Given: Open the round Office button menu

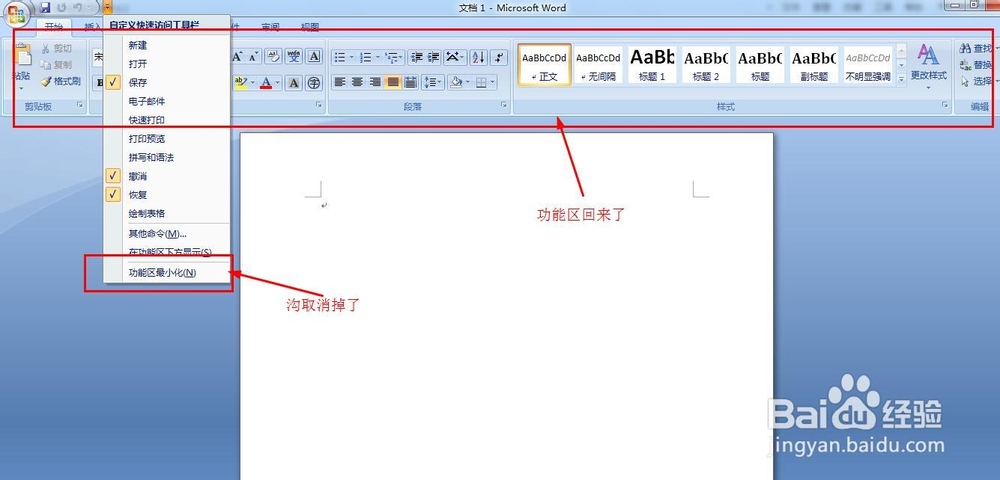Looking at the screenshot, I should point(17,13).
